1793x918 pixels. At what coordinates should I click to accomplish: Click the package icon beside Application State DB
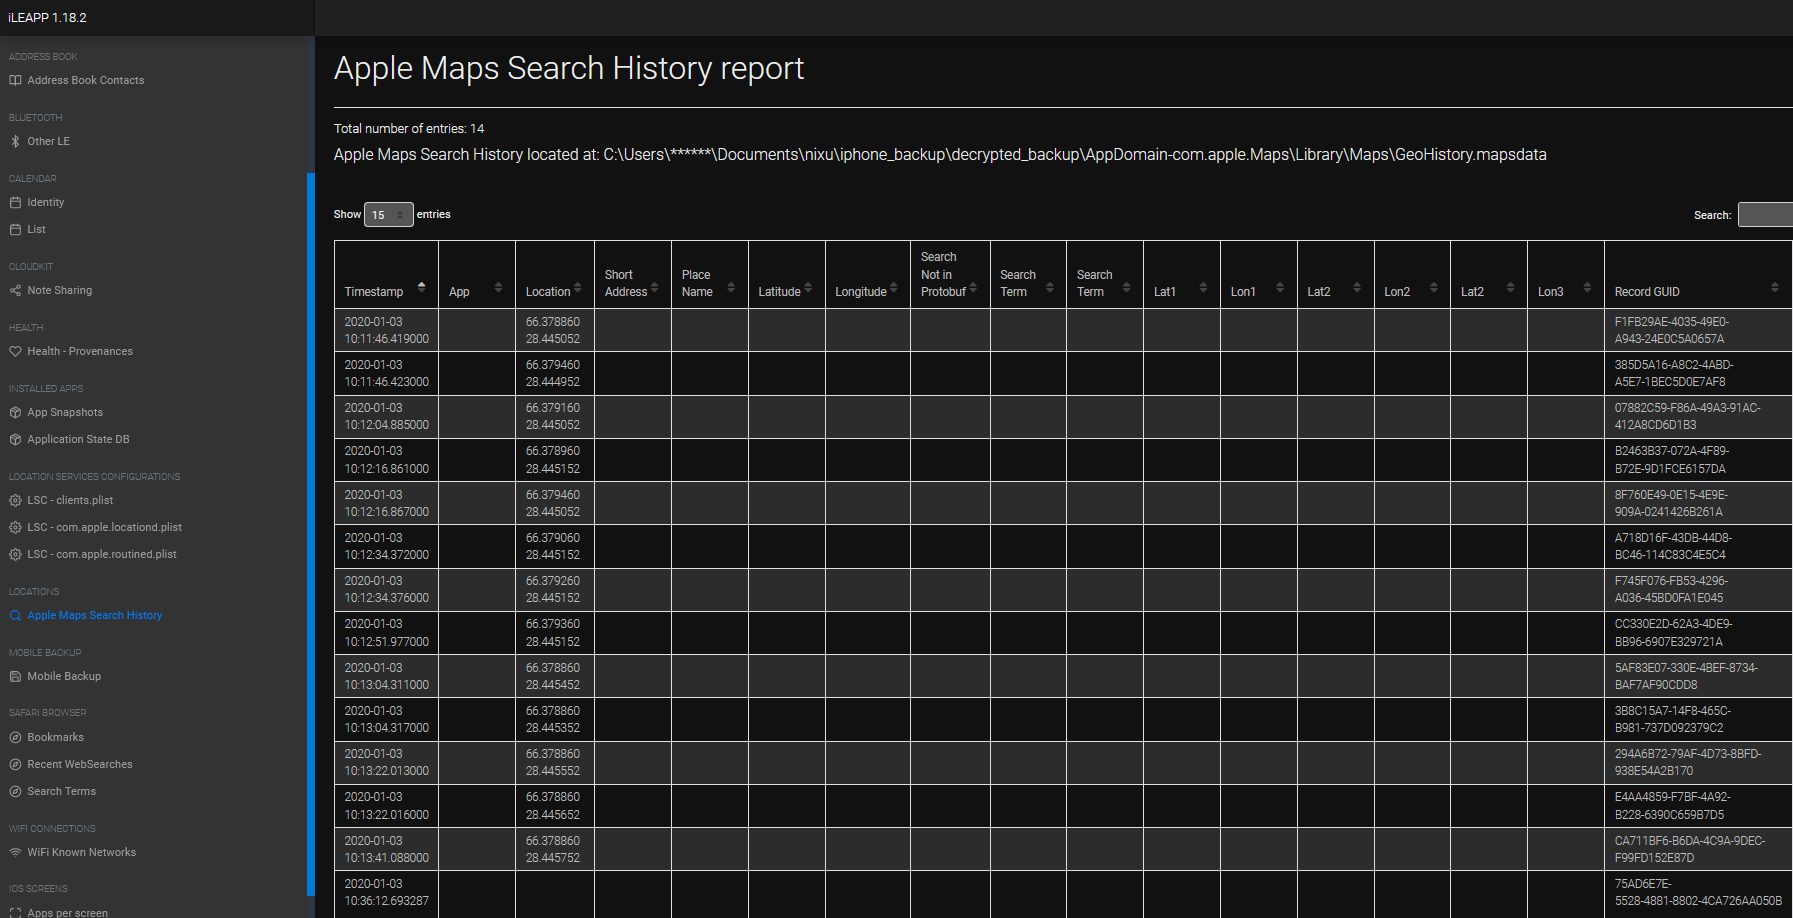pos(15,439)
